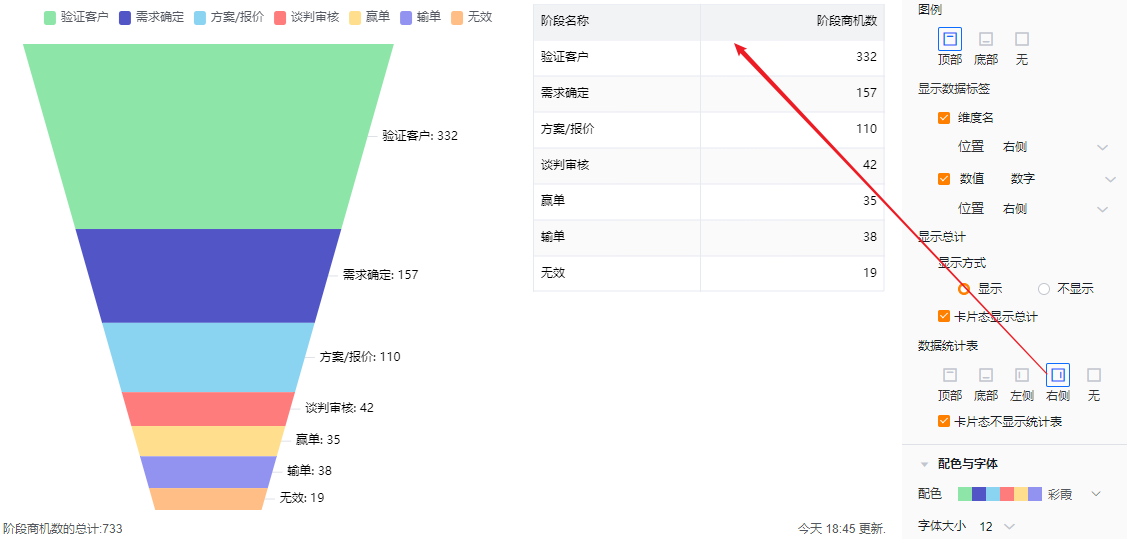The image size is (1127, 539).
Task: Toggle 无效 legend item in chart
Action: point(472,17)
